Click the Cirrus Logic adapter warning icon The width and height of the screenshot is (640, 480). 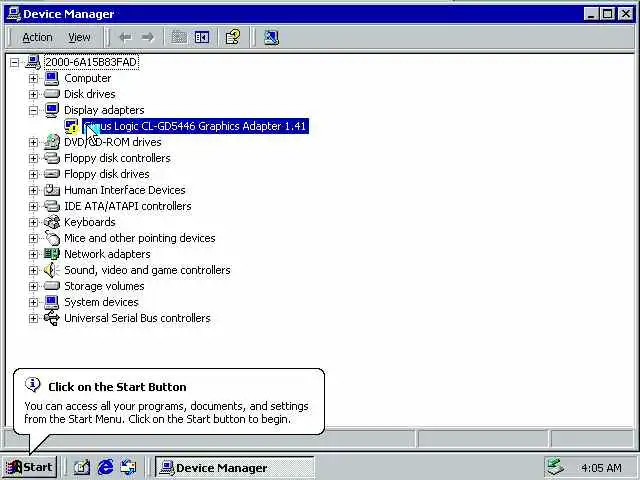point(71,126)
